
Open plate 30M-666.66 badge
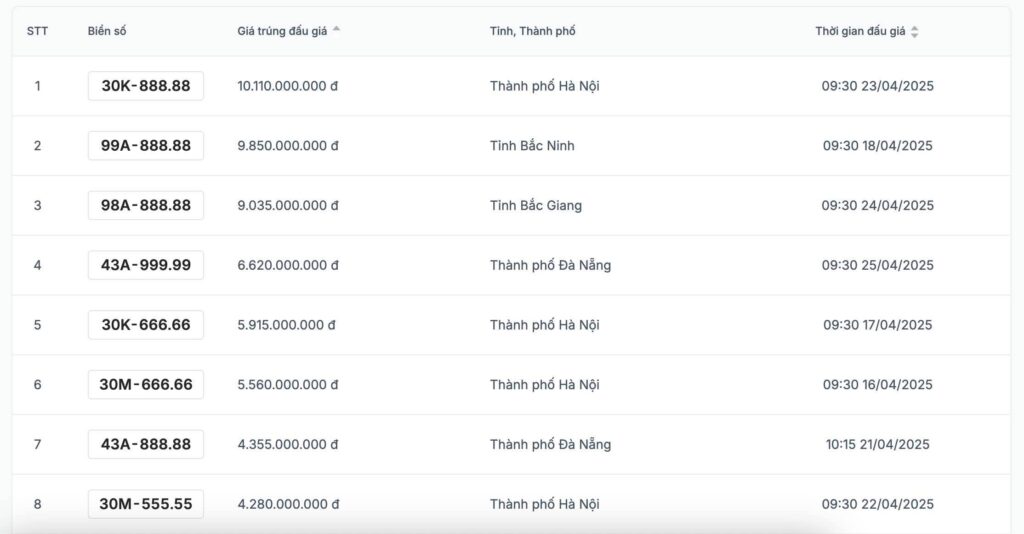point(146,385)
